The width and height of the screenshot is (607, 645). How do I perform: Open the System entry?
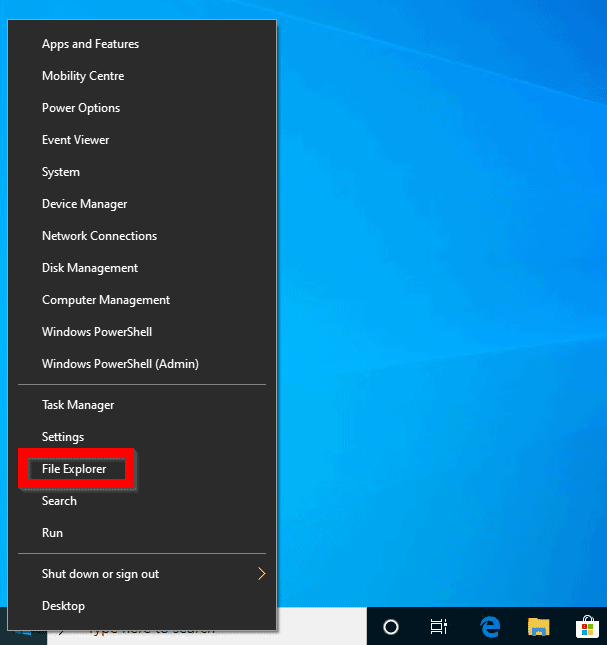[142, 172]
